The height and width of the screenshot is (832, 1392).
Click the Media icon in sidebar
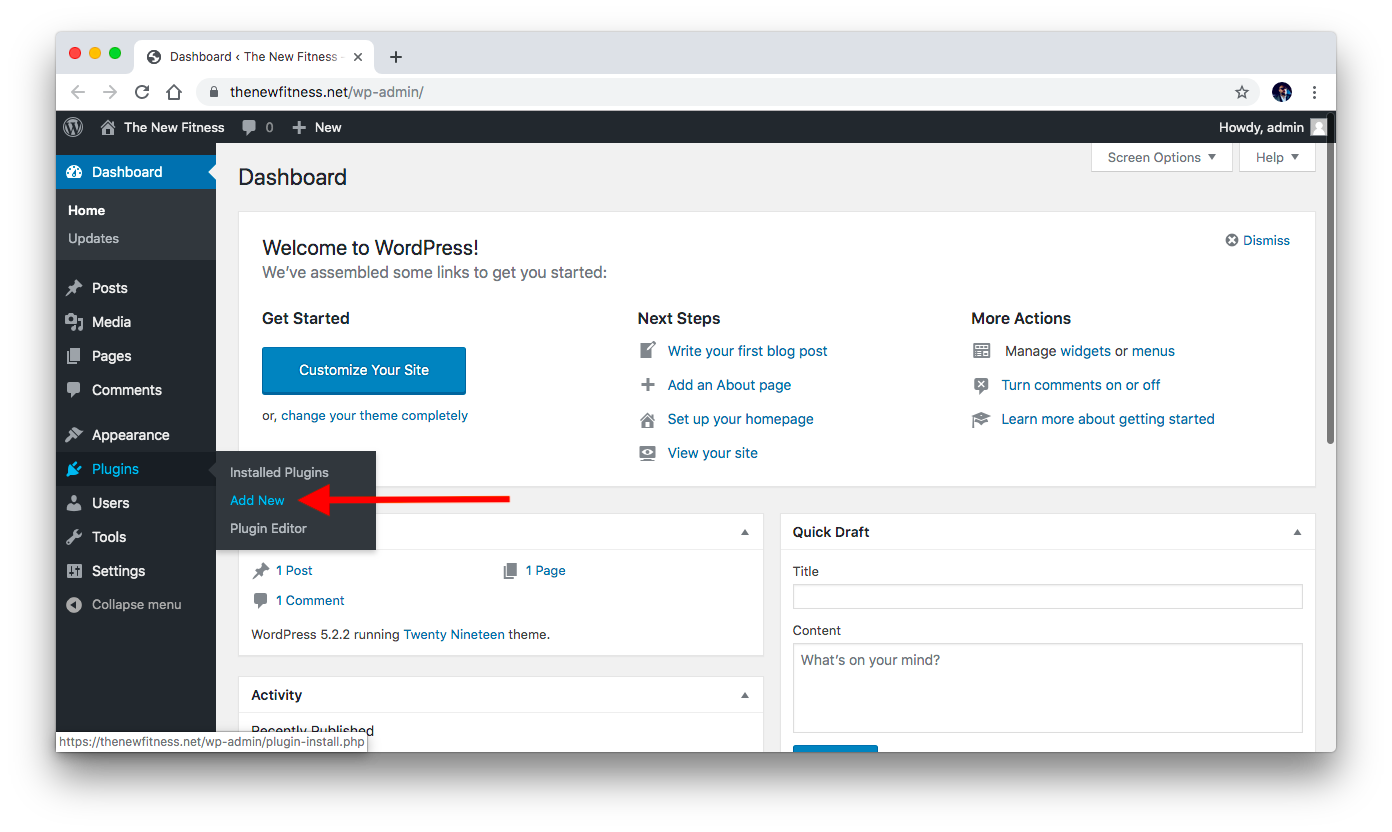(74, 322)
